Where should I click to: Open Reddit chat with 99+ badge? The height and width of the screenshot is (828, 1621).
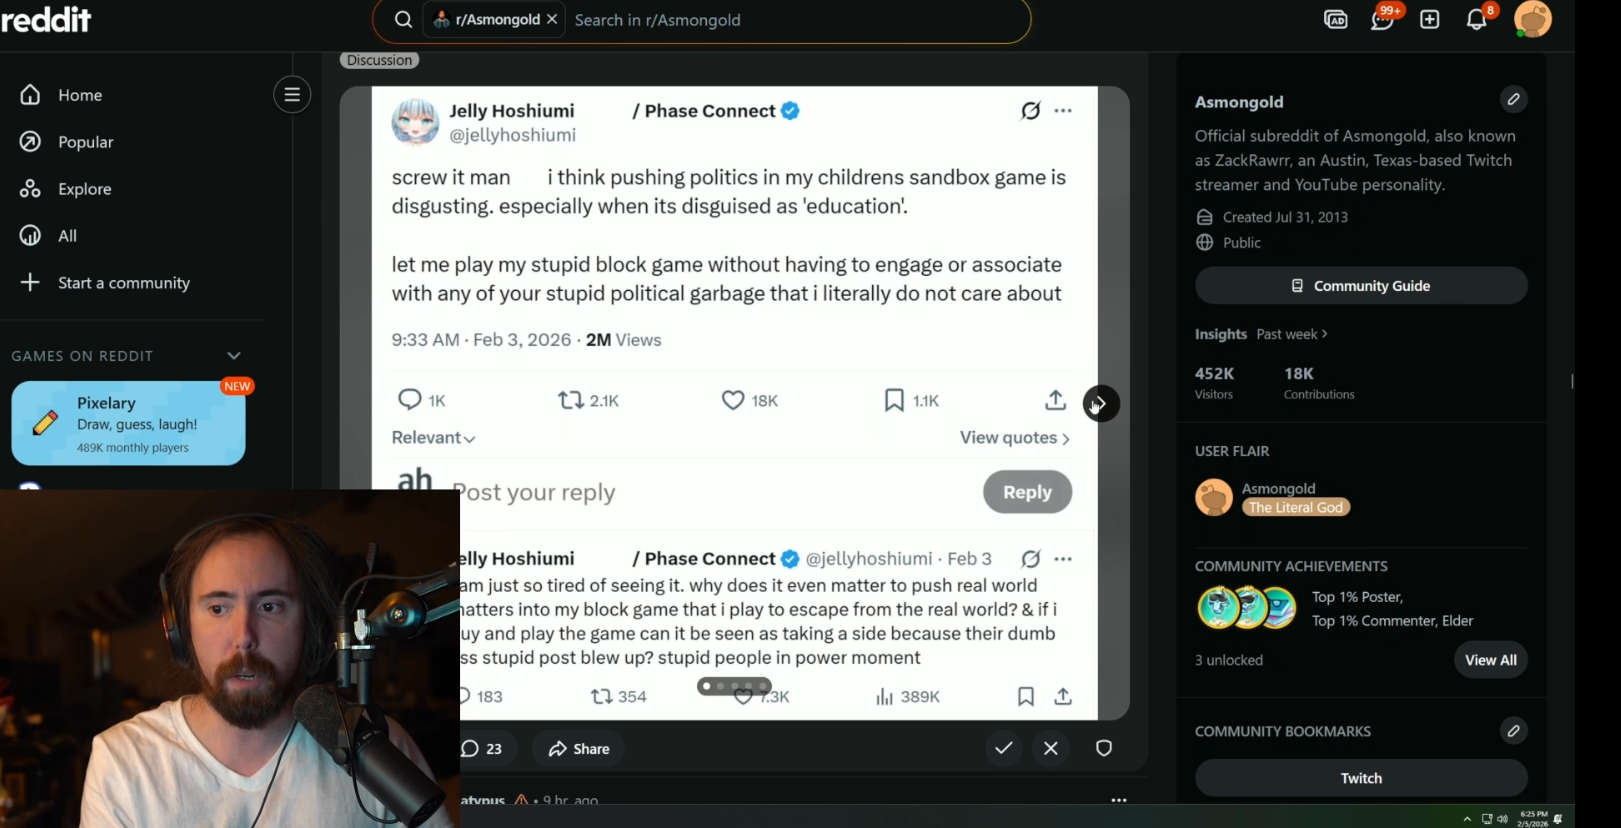click(1383, 19)
